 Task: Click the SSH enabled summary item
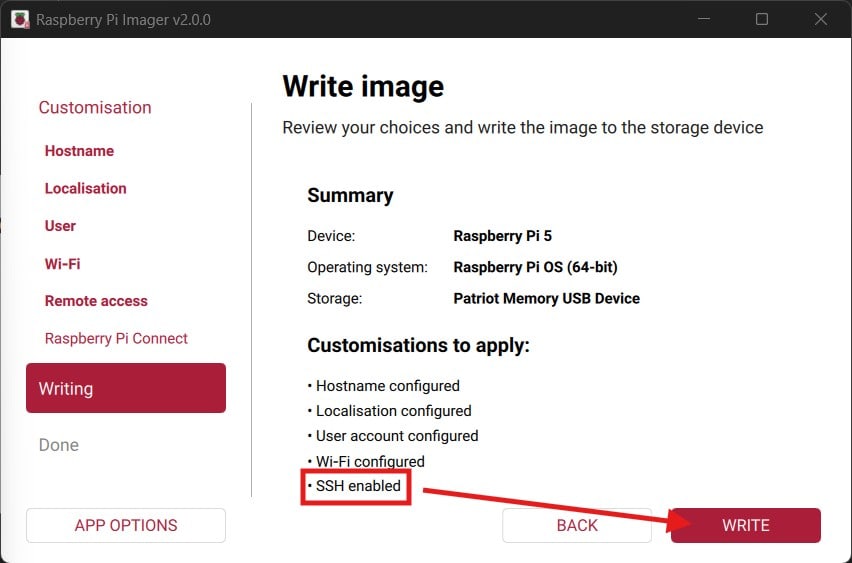pyautogui.click(x=358, y=487)
